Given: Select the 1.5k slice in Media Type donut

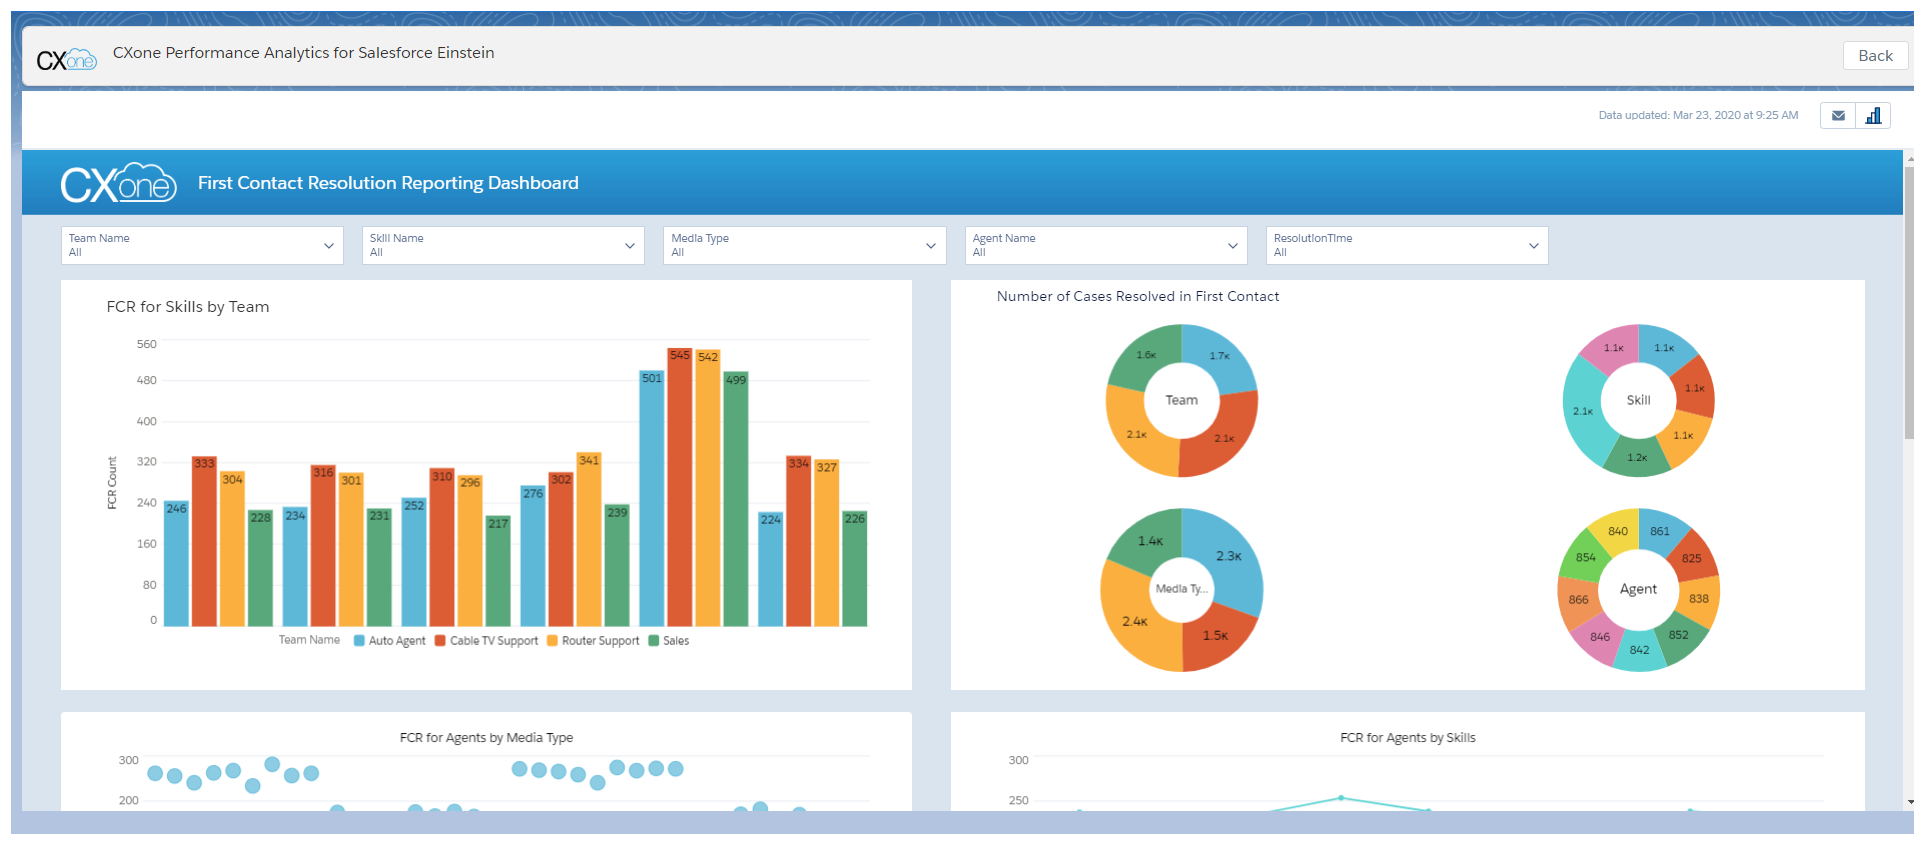Looking at the screenshot, I should [x=1215, y=635].
